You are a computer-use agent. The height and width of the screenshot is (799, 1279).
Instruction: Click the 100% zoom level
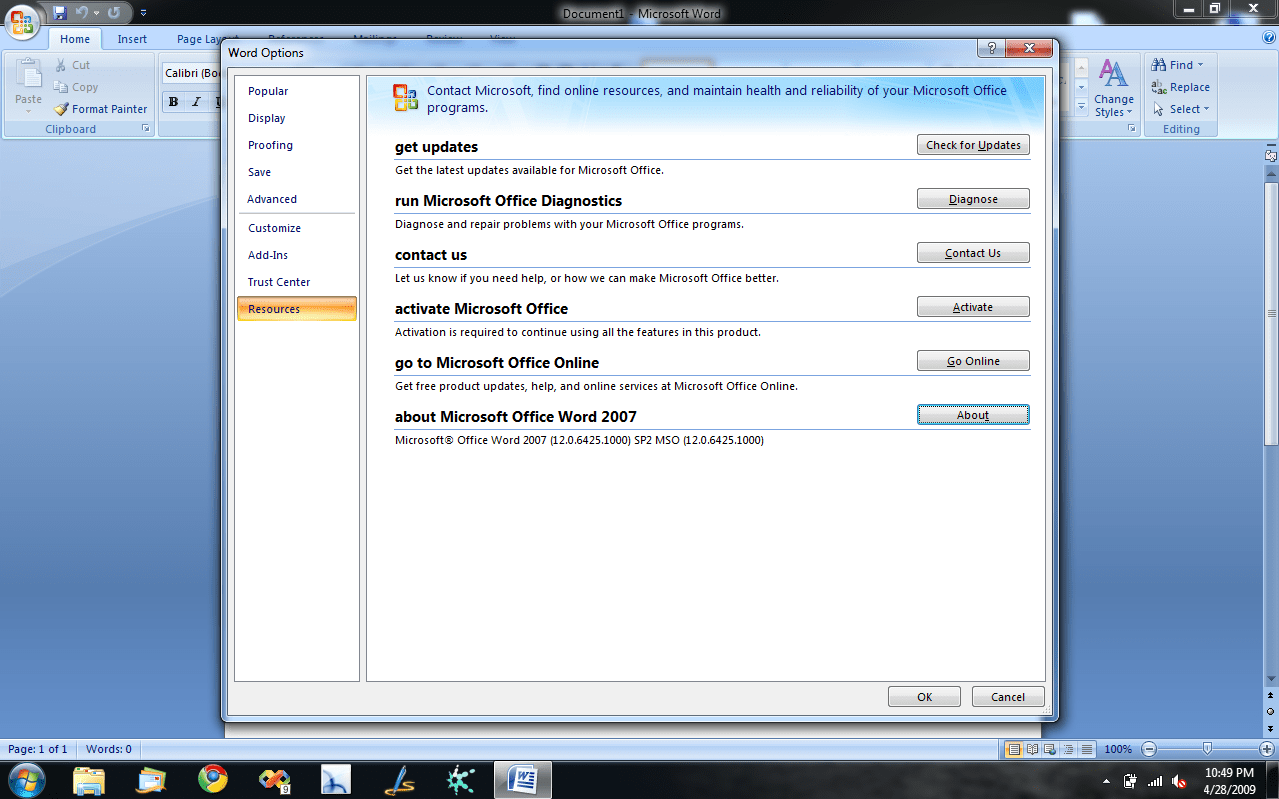pyautogui.click(x=1118, y=749)
